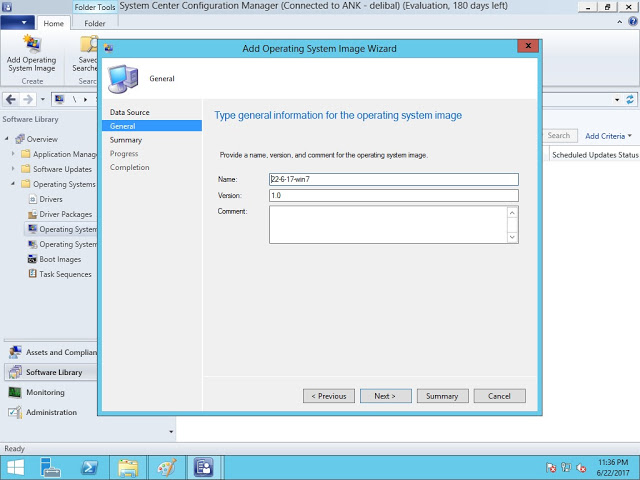Click the Windows Start button
The width and height of the screenshot is (640, 480).
click(19, 466)
